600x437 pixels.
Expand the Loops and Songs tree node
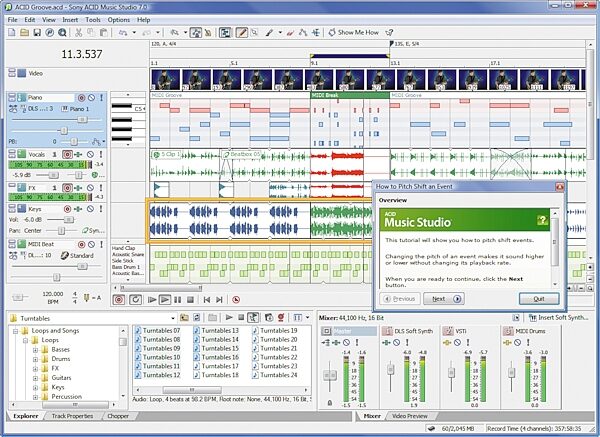16,331
